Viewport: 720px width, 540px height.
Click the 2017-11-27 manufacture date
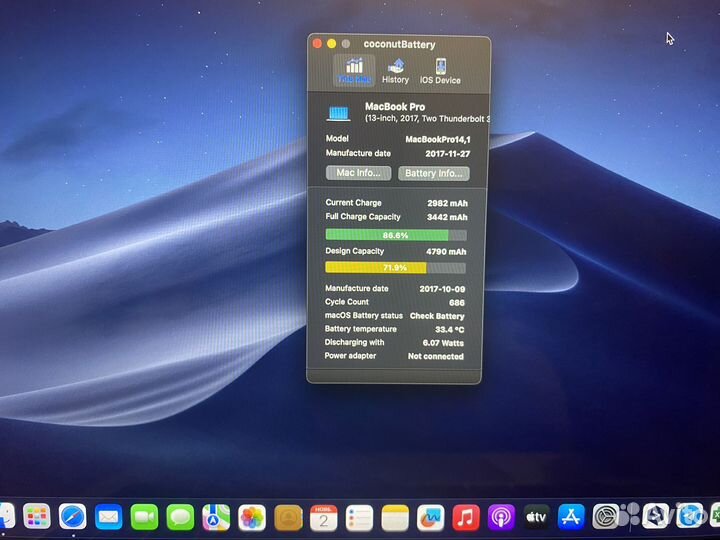click(x=448, y=154)
